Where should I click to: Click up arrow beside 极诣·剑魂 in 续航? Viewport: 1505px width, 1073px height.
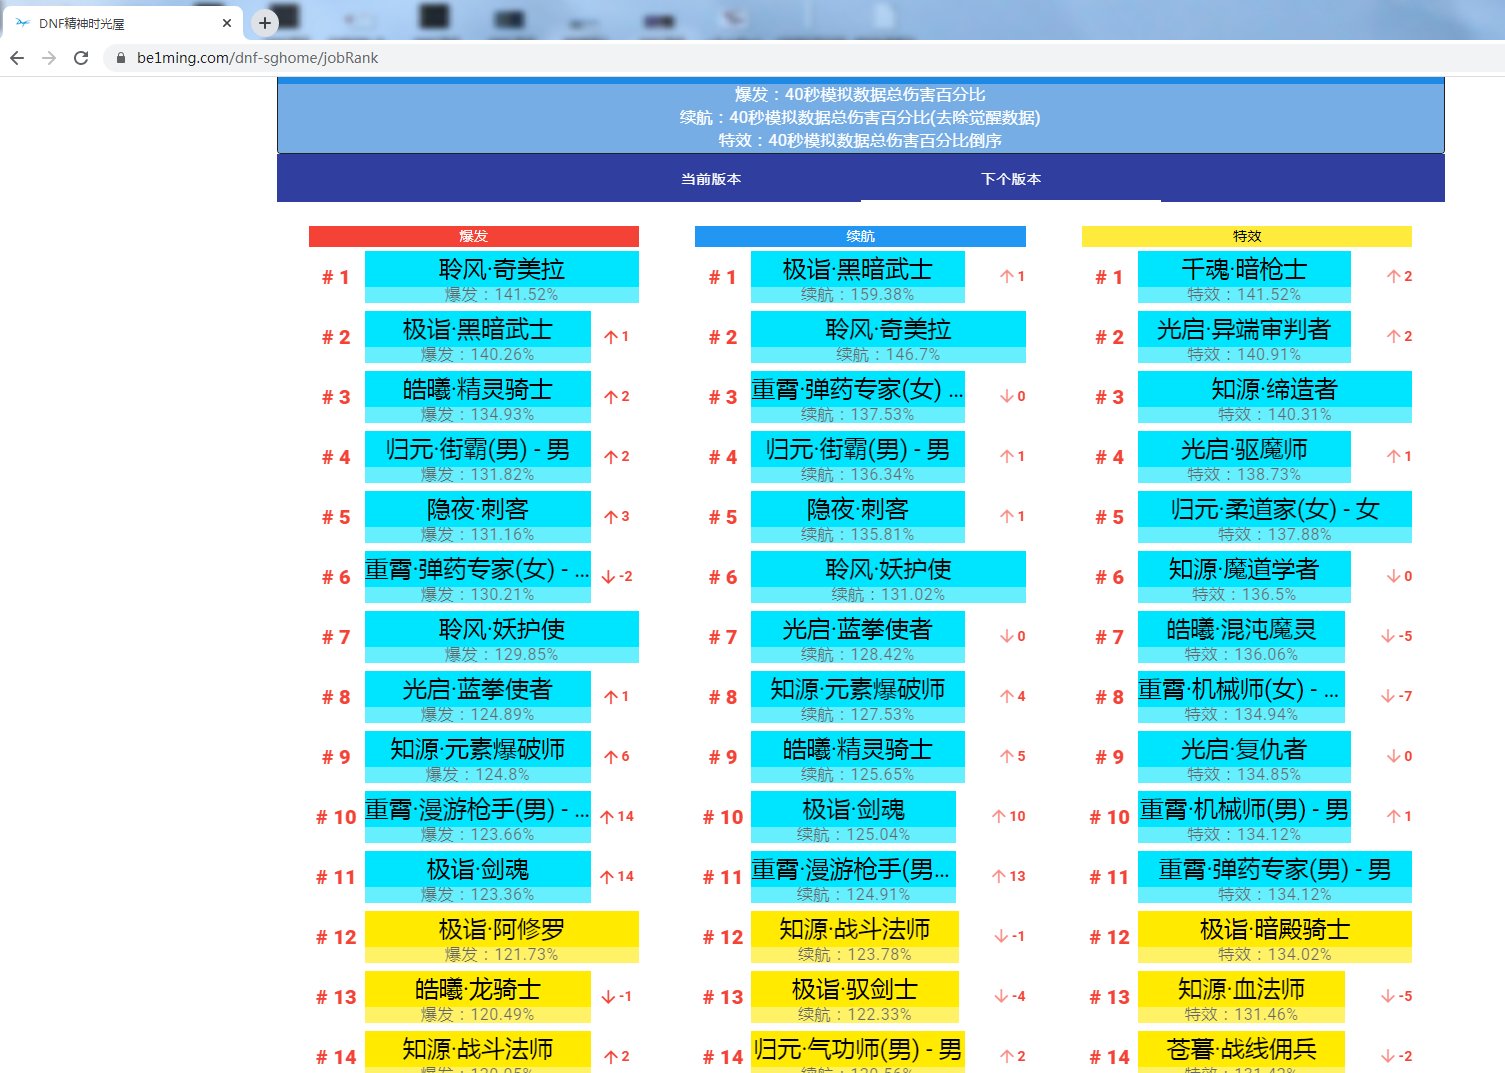pyautogui.click(x=998, y=817)
